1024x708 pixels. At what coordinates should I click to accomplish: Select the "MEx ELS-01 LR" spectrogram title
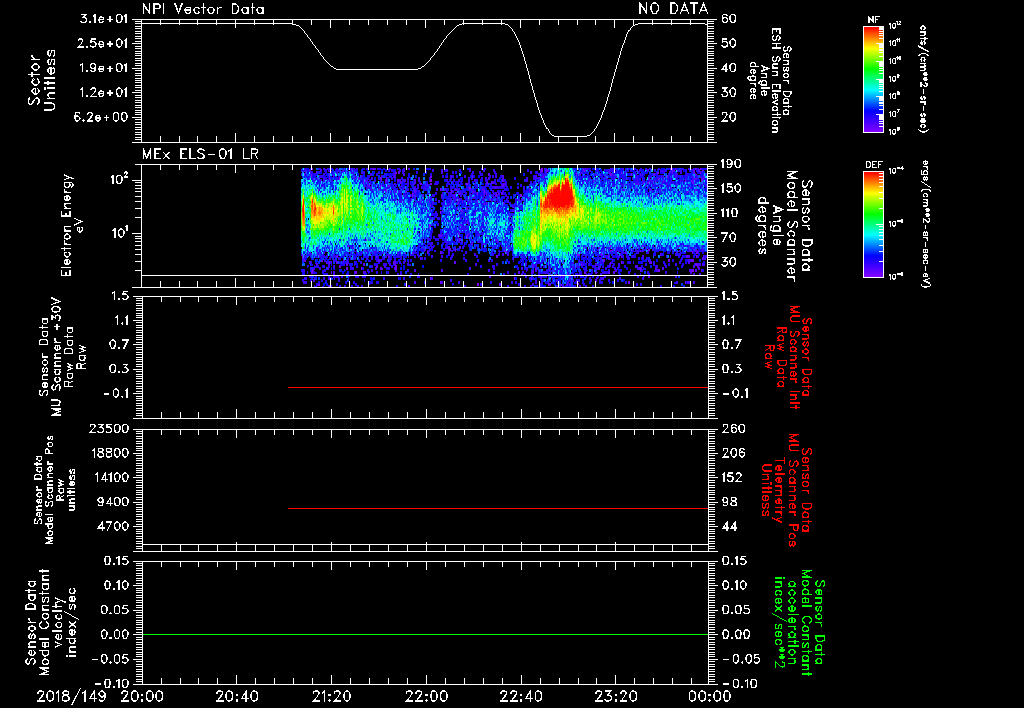coord(200,155)
